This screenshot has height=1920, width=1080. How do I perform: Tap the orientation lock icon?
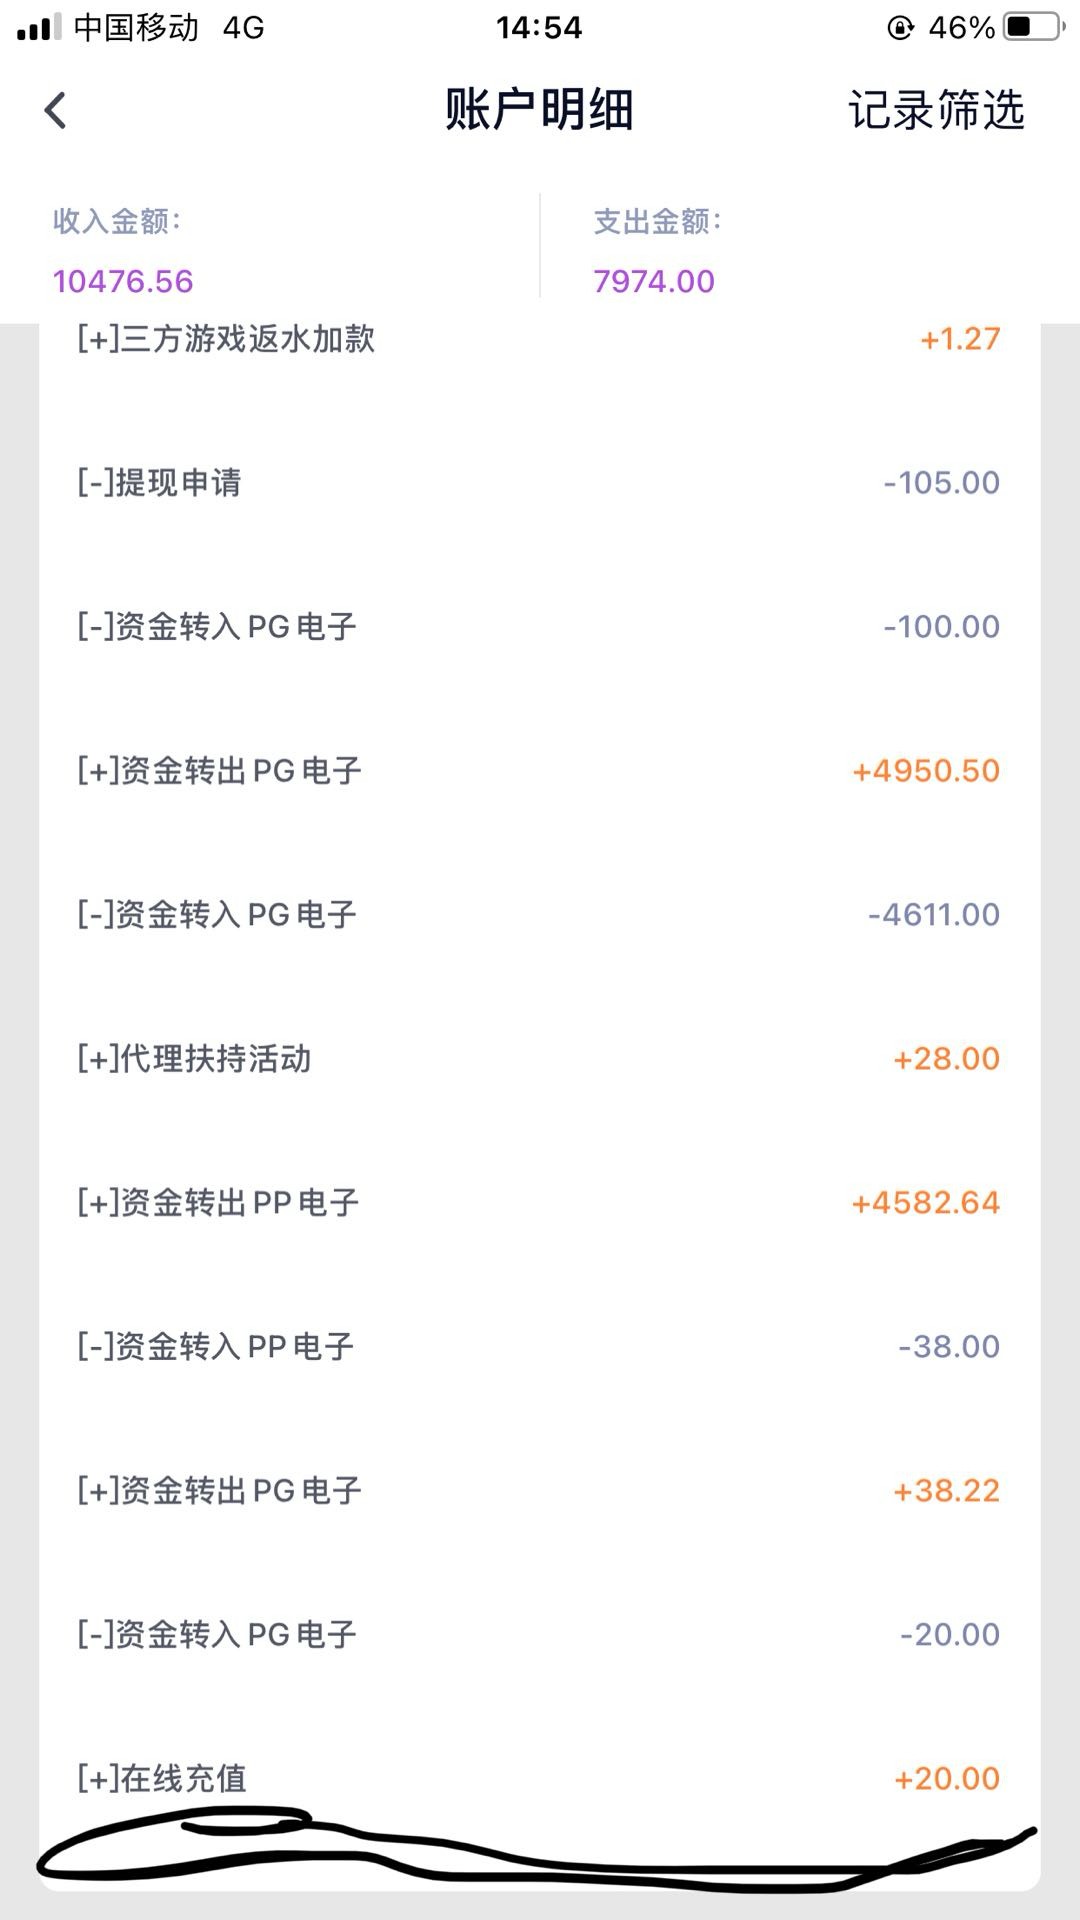[x=900, y=27]
